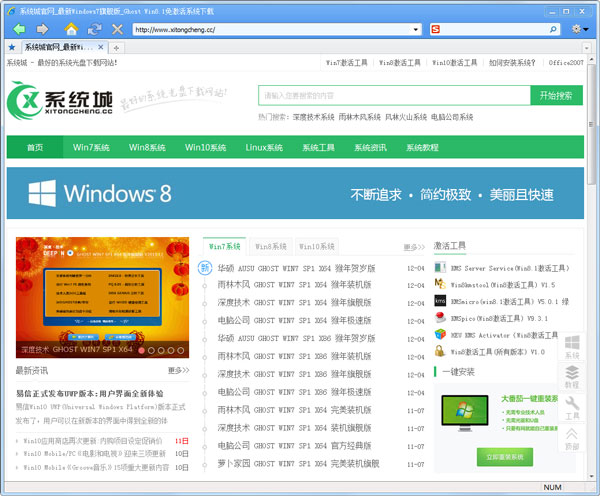The height and width of the screenshot is (496, 600).
Task: Select the first red slideshow dot
Action: click(142, 350)
